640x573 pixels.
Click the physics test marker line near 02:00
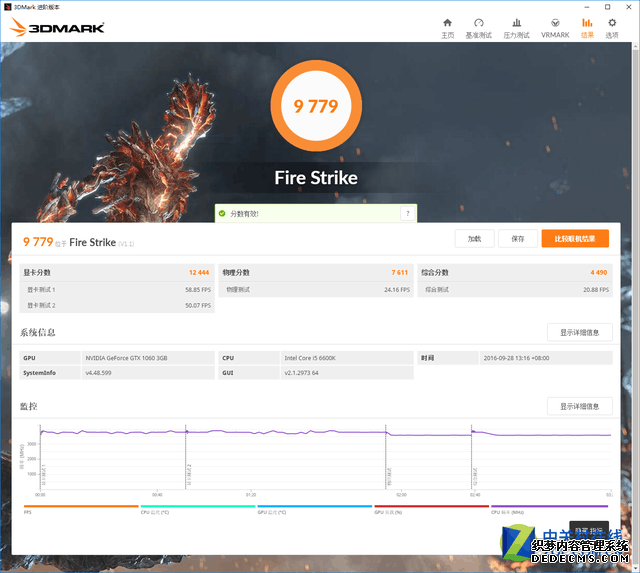coord(386,457)
